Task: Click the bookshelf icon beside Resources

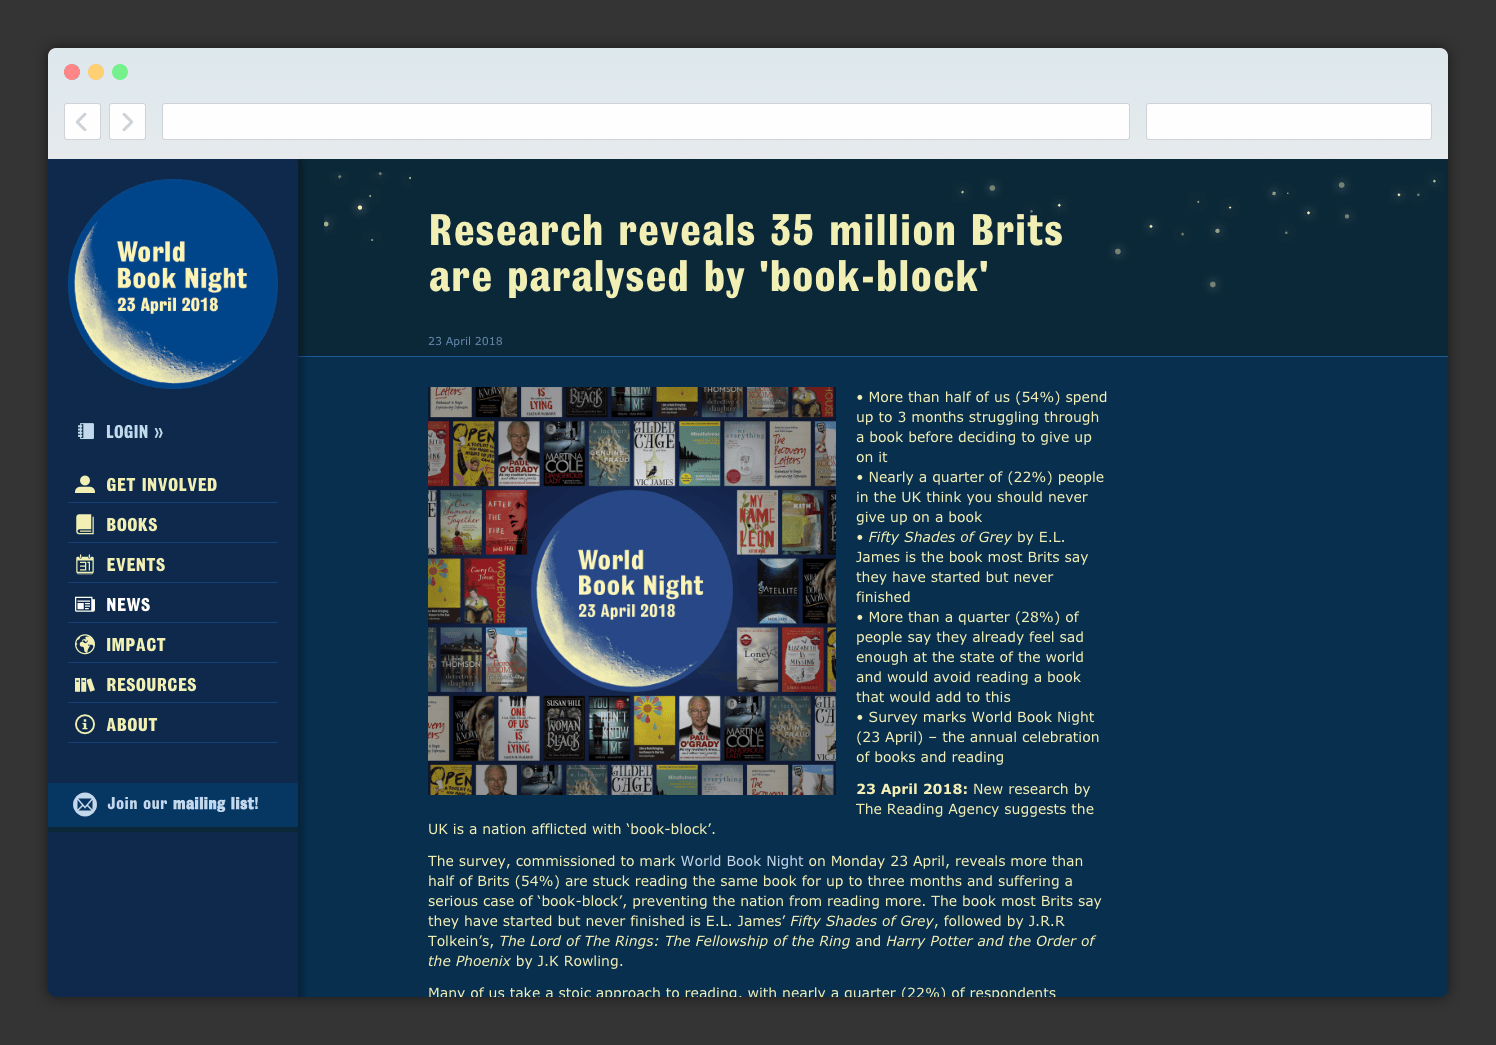Action: (85, 685)
